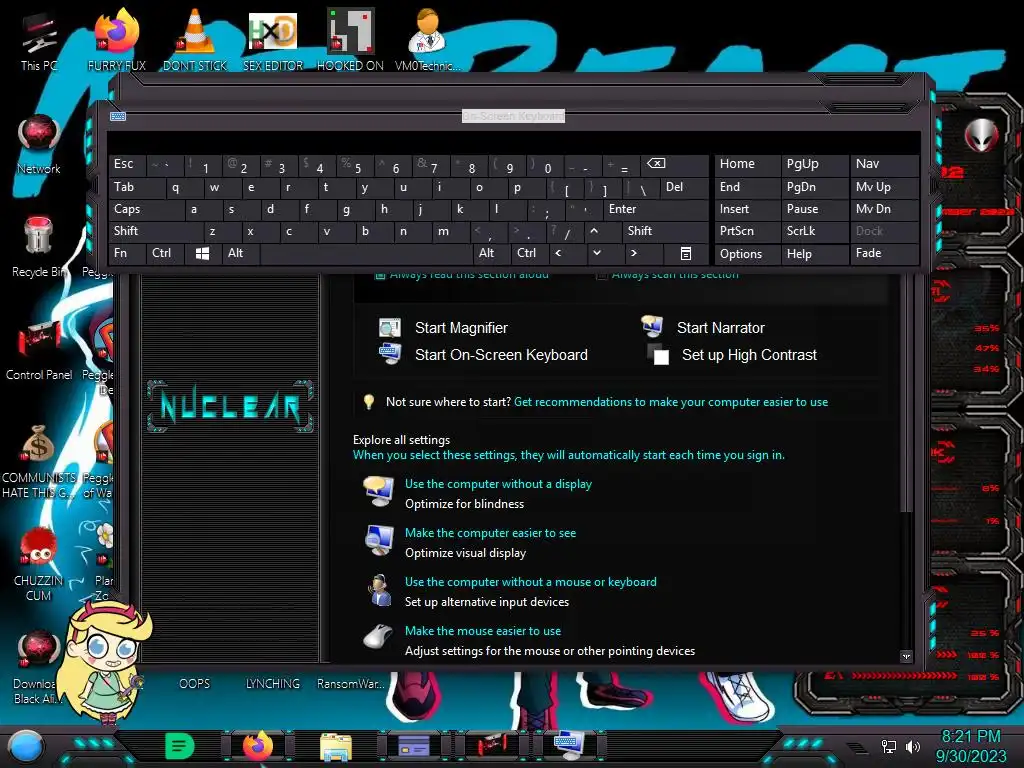Click Start Narrator text link
The width and height of the screenshot is (1024, 768).
pos(720,328)
